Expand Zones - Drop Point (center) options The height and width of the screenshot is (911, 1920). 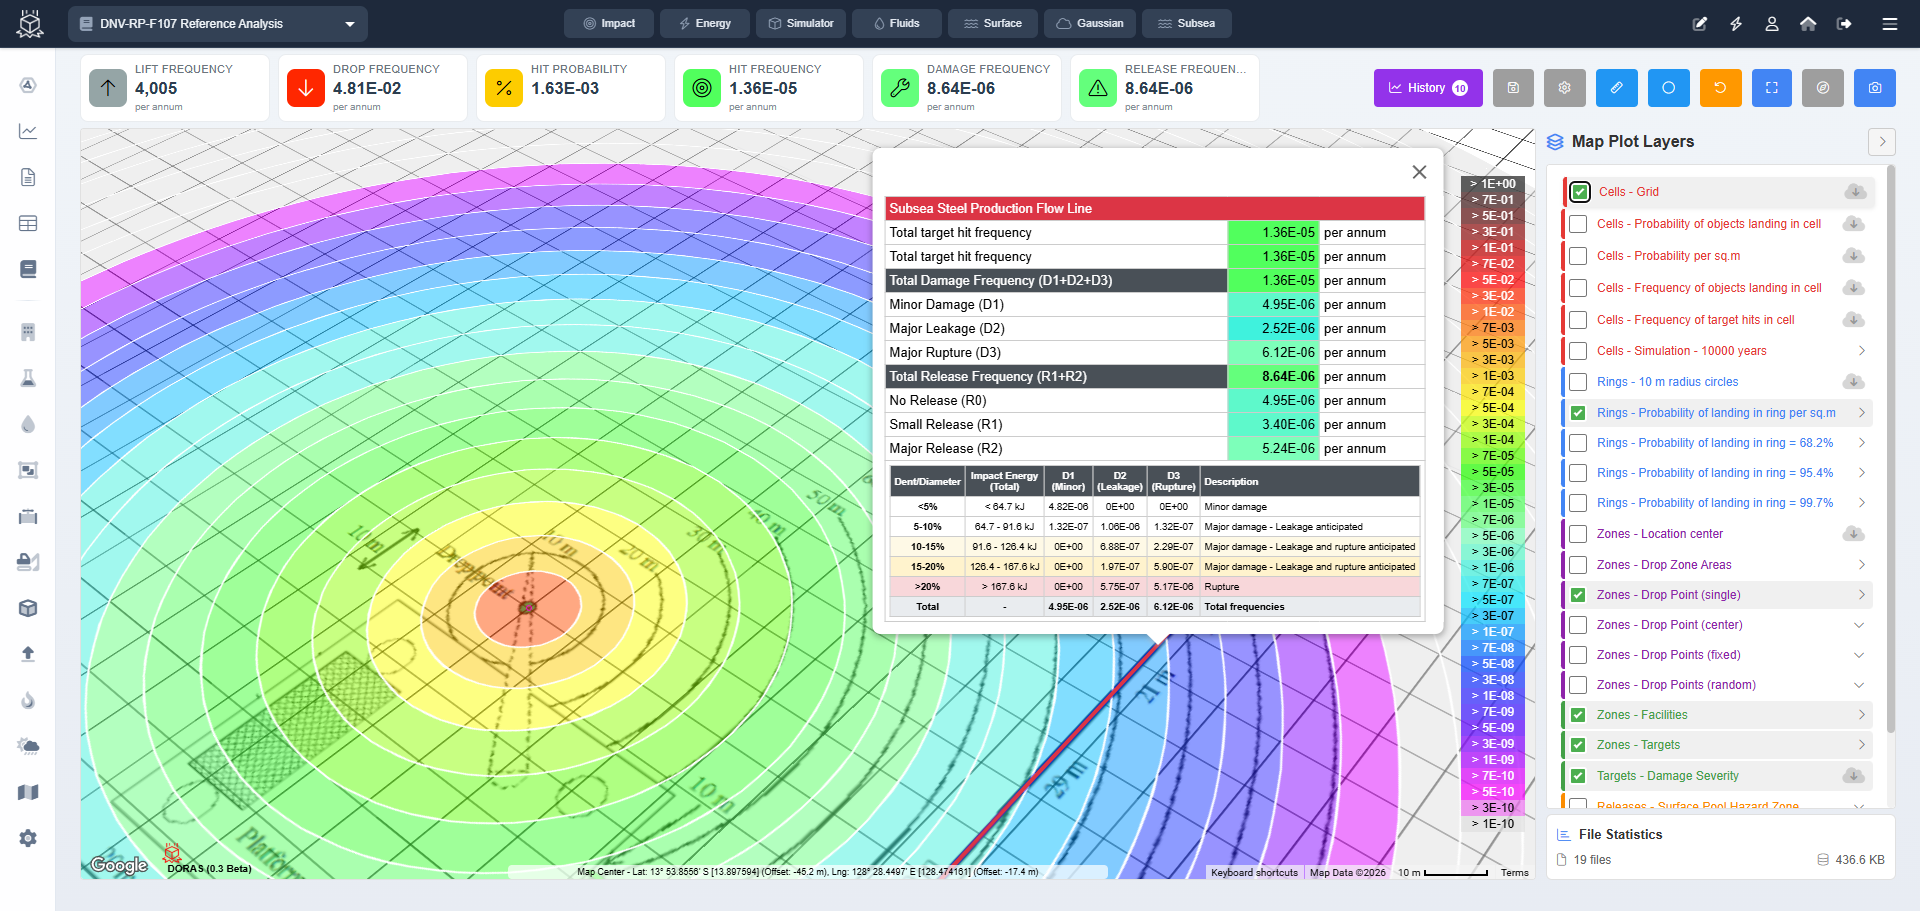1859,625
